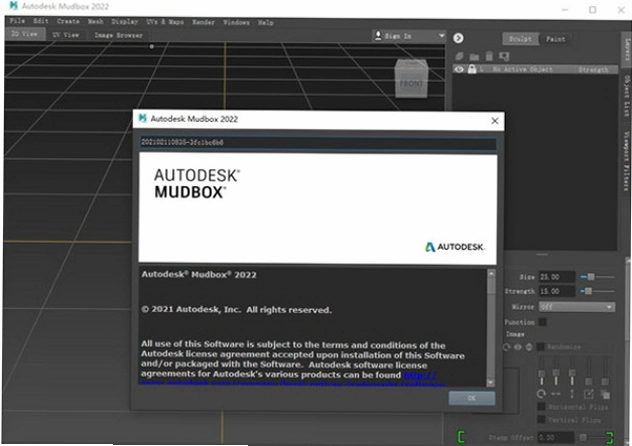Close the Autodesk Mudbox 2022 dialog

(495, 121)
